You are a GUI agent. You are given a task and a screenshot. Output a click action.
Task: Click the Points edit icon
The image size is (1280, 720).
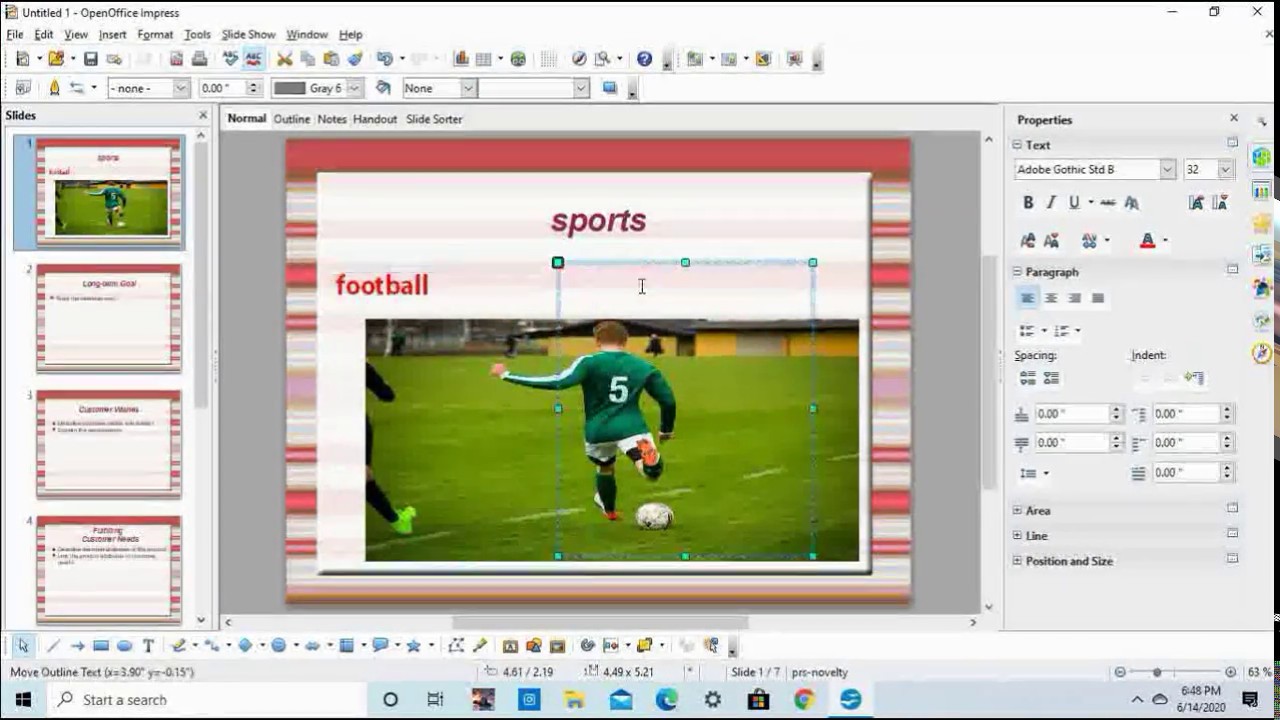tap(456, 646)
